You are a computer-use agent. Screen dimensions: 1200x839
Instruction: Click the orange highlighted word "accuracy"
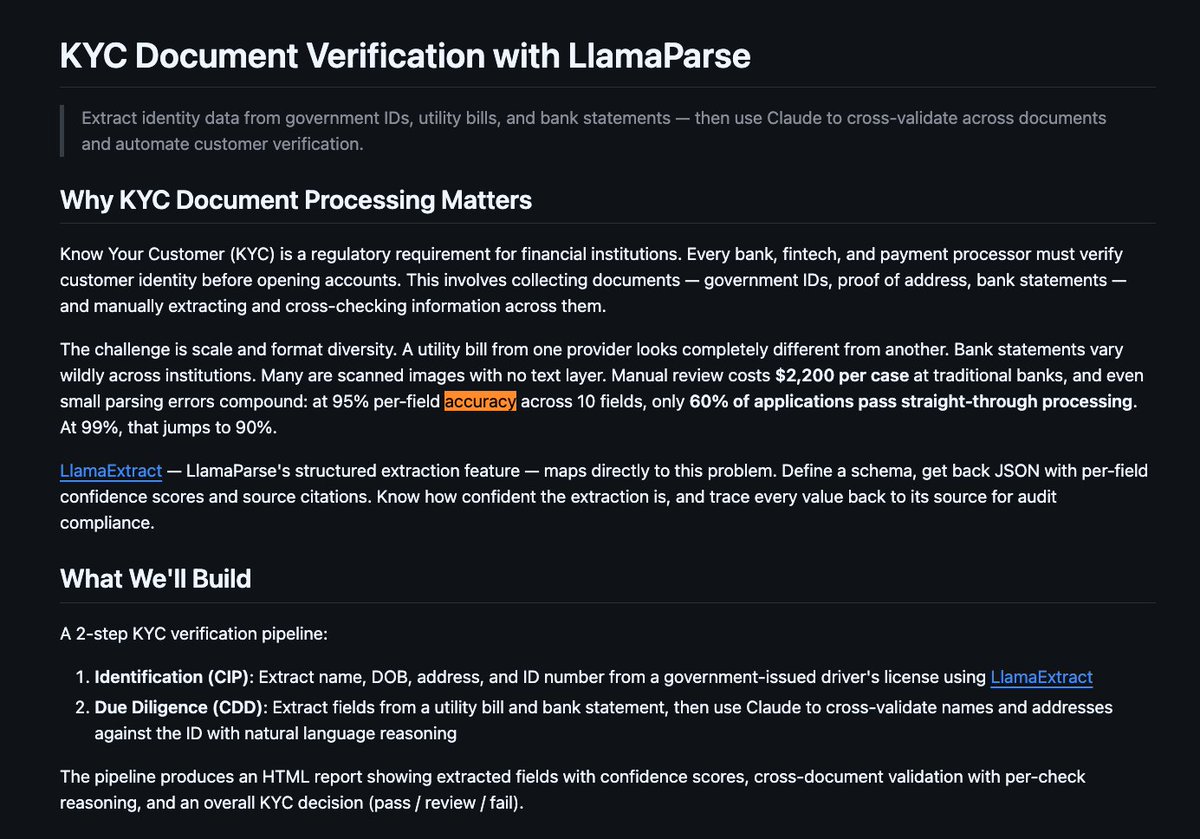pyautogui.click(x=480, y=402)
